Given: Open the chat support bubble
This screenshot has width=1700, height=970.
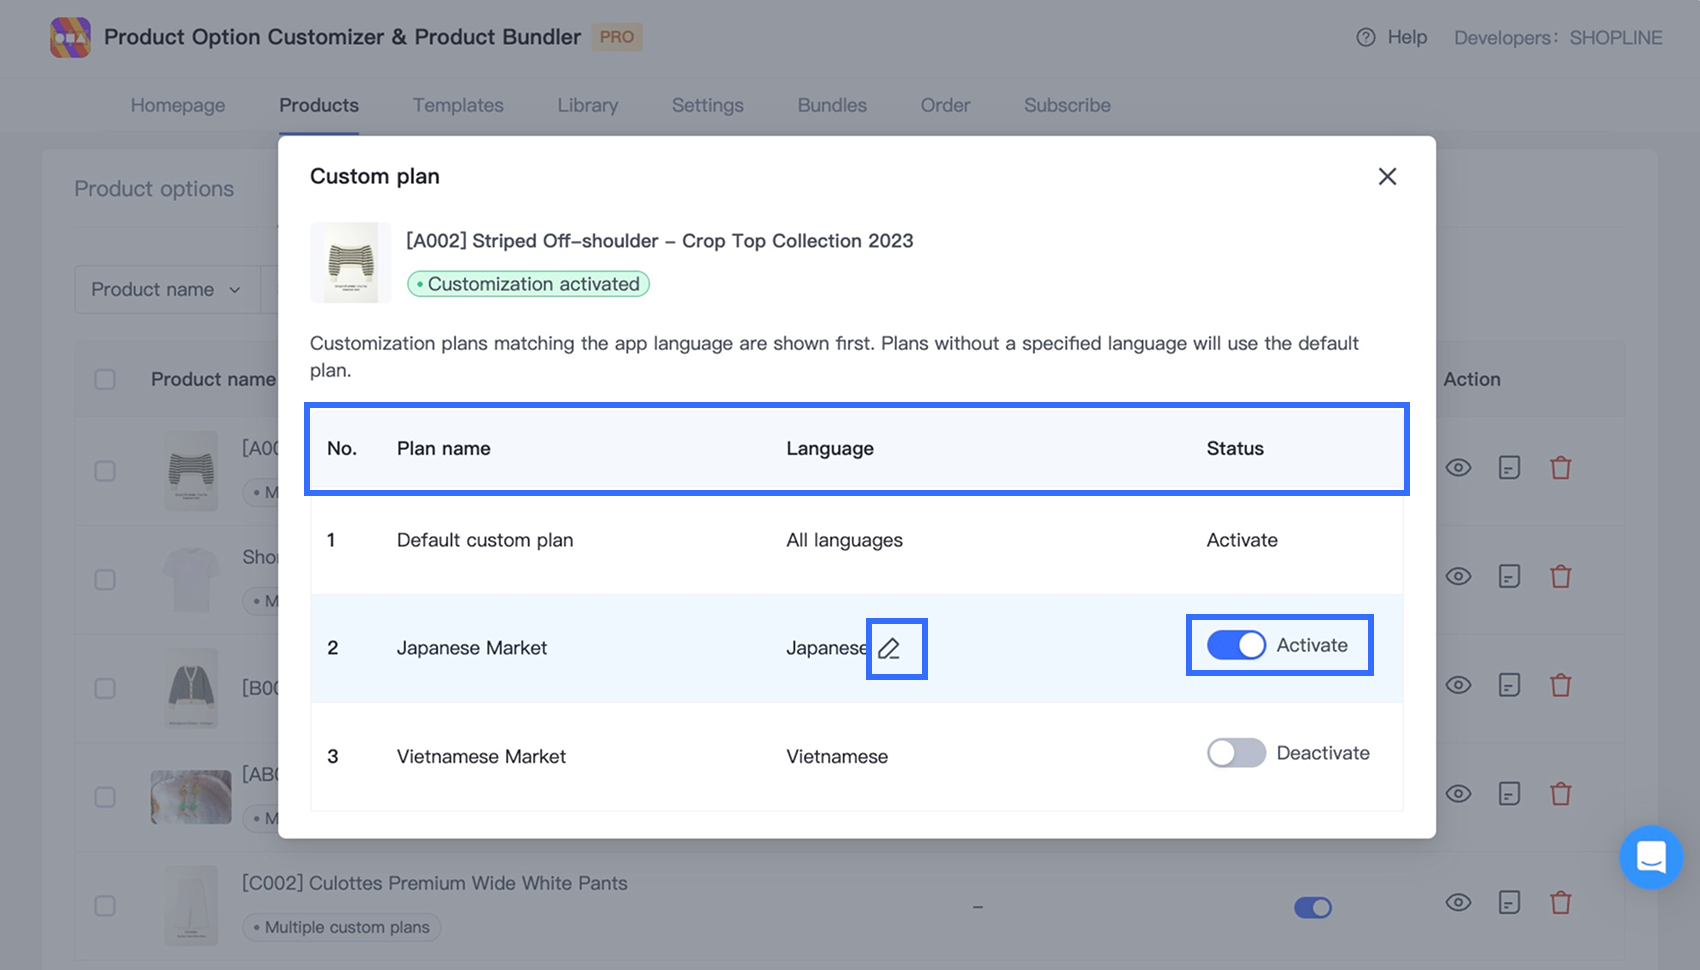Looking at the screenshot, I should [1650, 857].
